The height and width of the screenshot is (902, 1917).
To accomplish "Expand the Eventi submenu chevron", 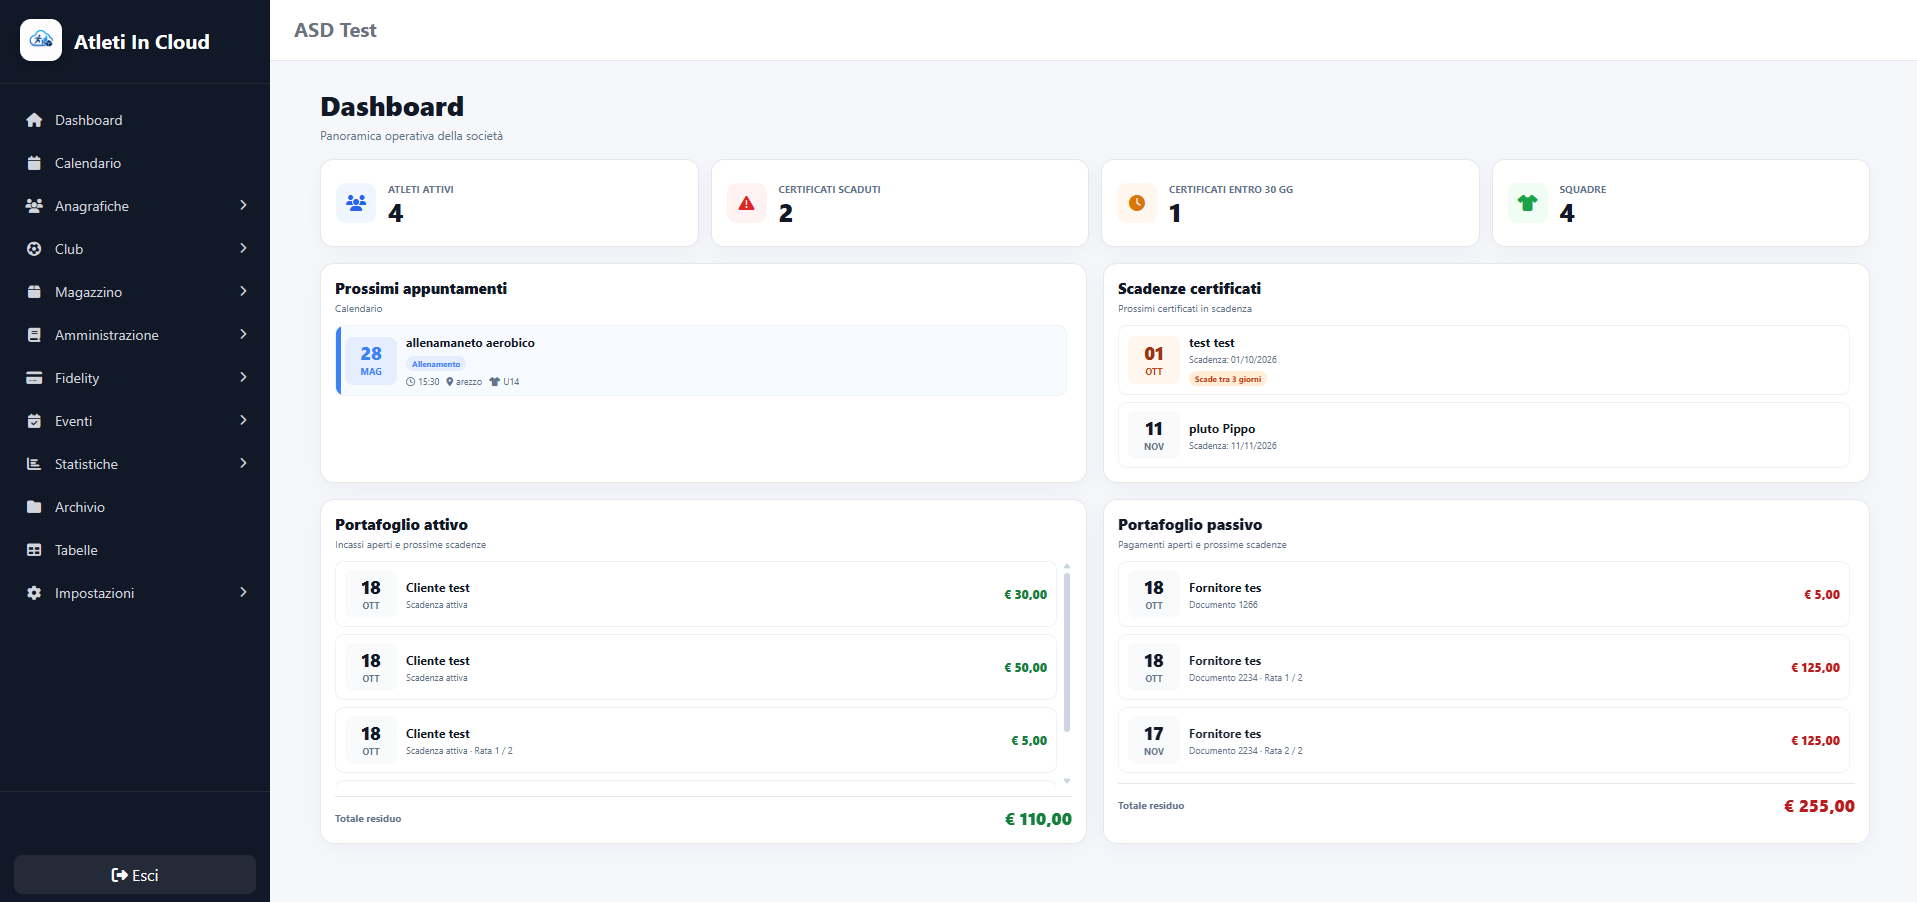I will pyautogui.click(x=243, y=420).
